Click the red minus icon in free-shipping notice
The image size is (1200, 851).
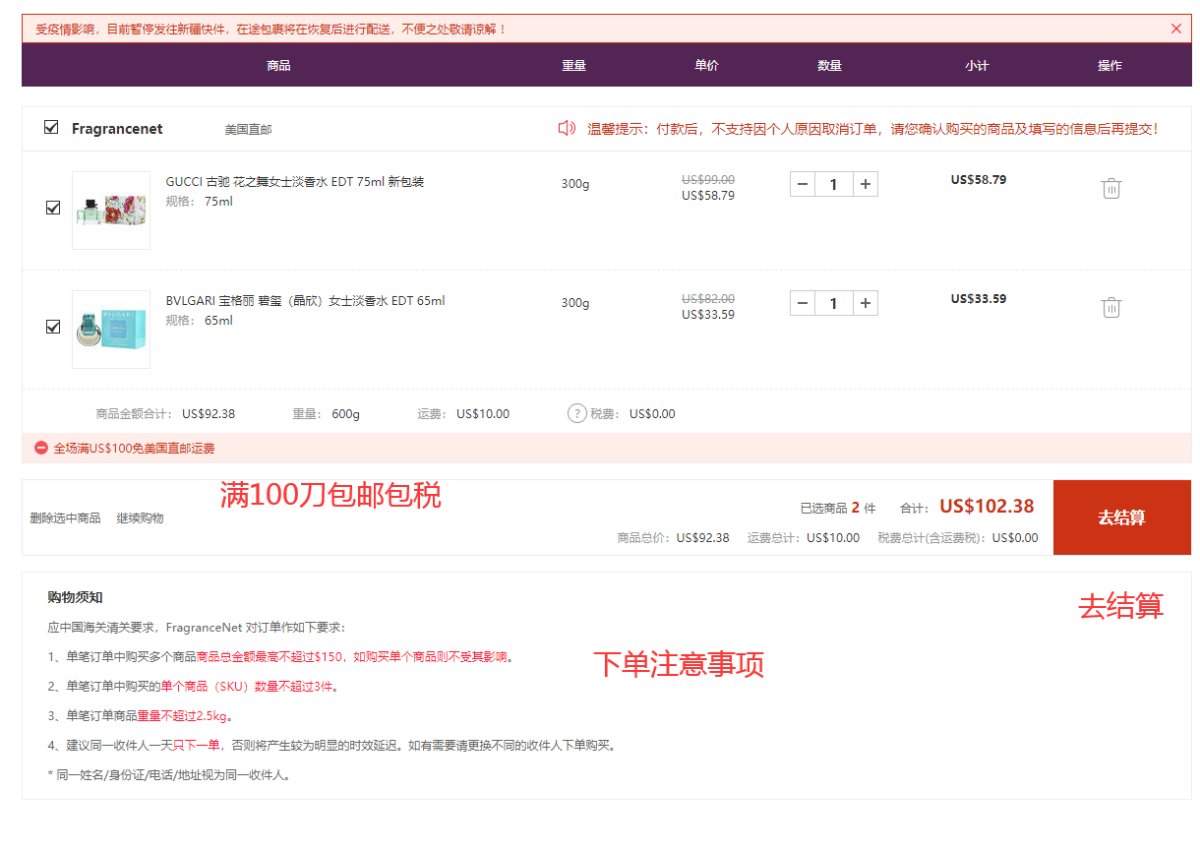[x=41, y=448]
